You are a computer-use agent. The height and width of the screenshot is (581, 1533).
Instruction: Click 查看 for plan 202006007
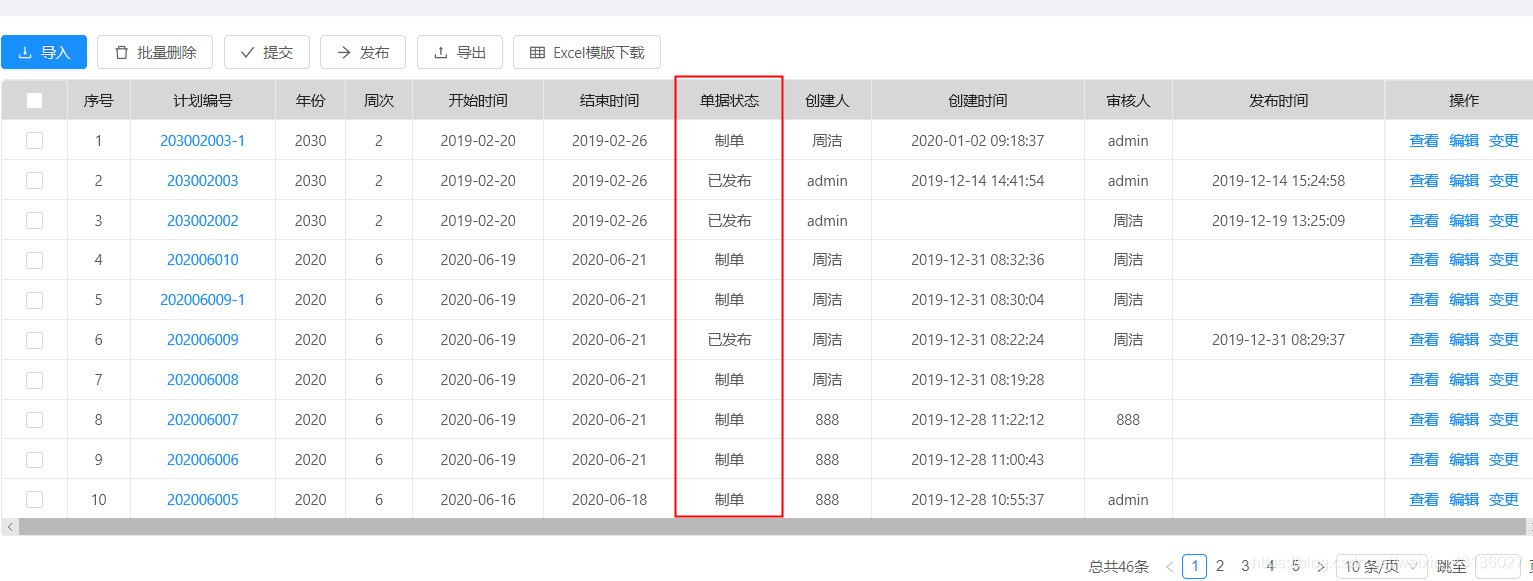1424,420
